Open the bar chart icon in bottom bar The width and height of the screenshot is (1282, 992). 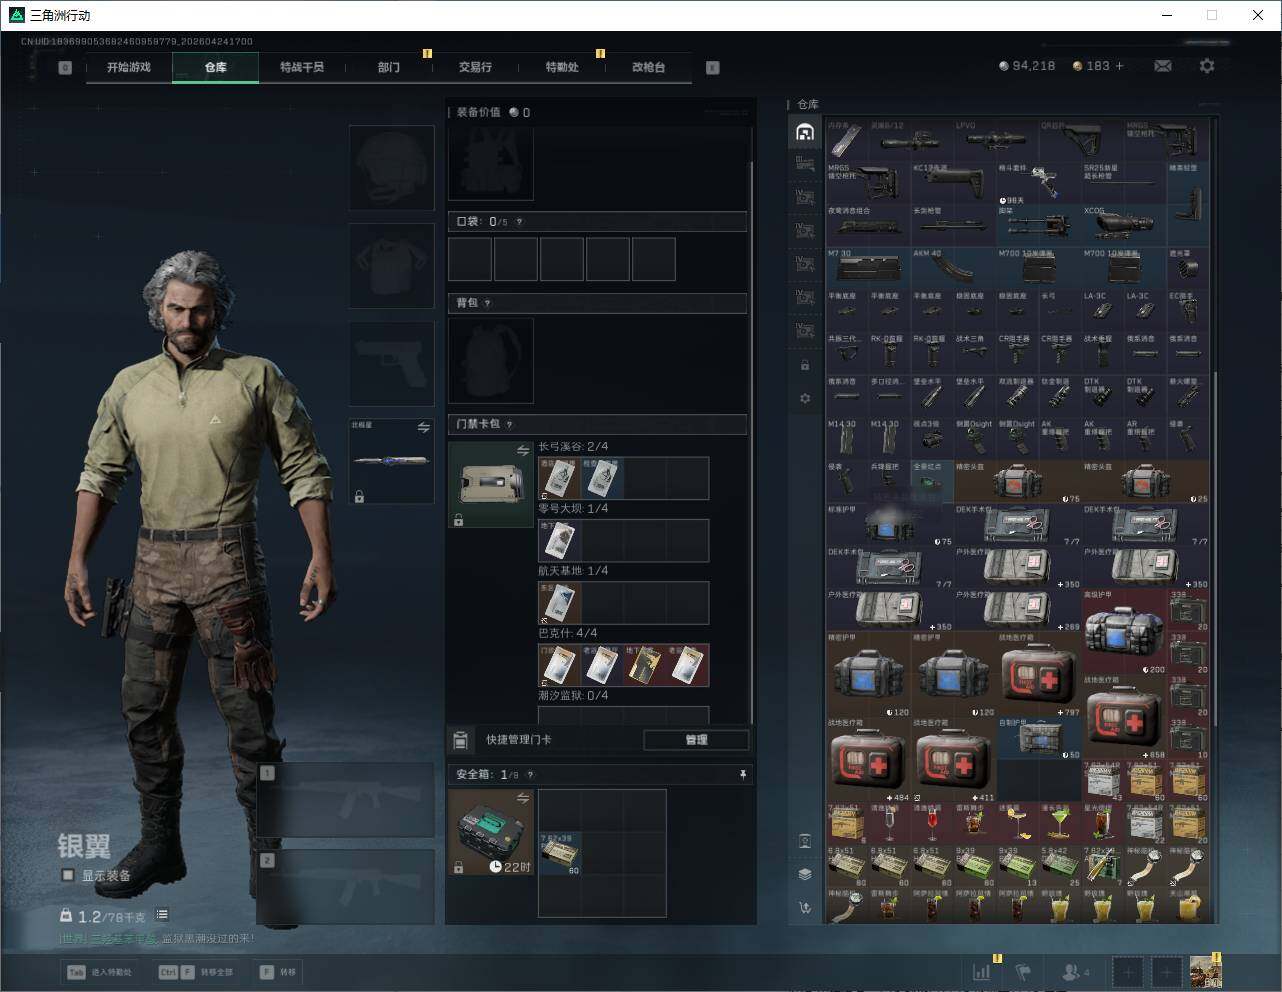pyautogui.click(x=982, y=971)
